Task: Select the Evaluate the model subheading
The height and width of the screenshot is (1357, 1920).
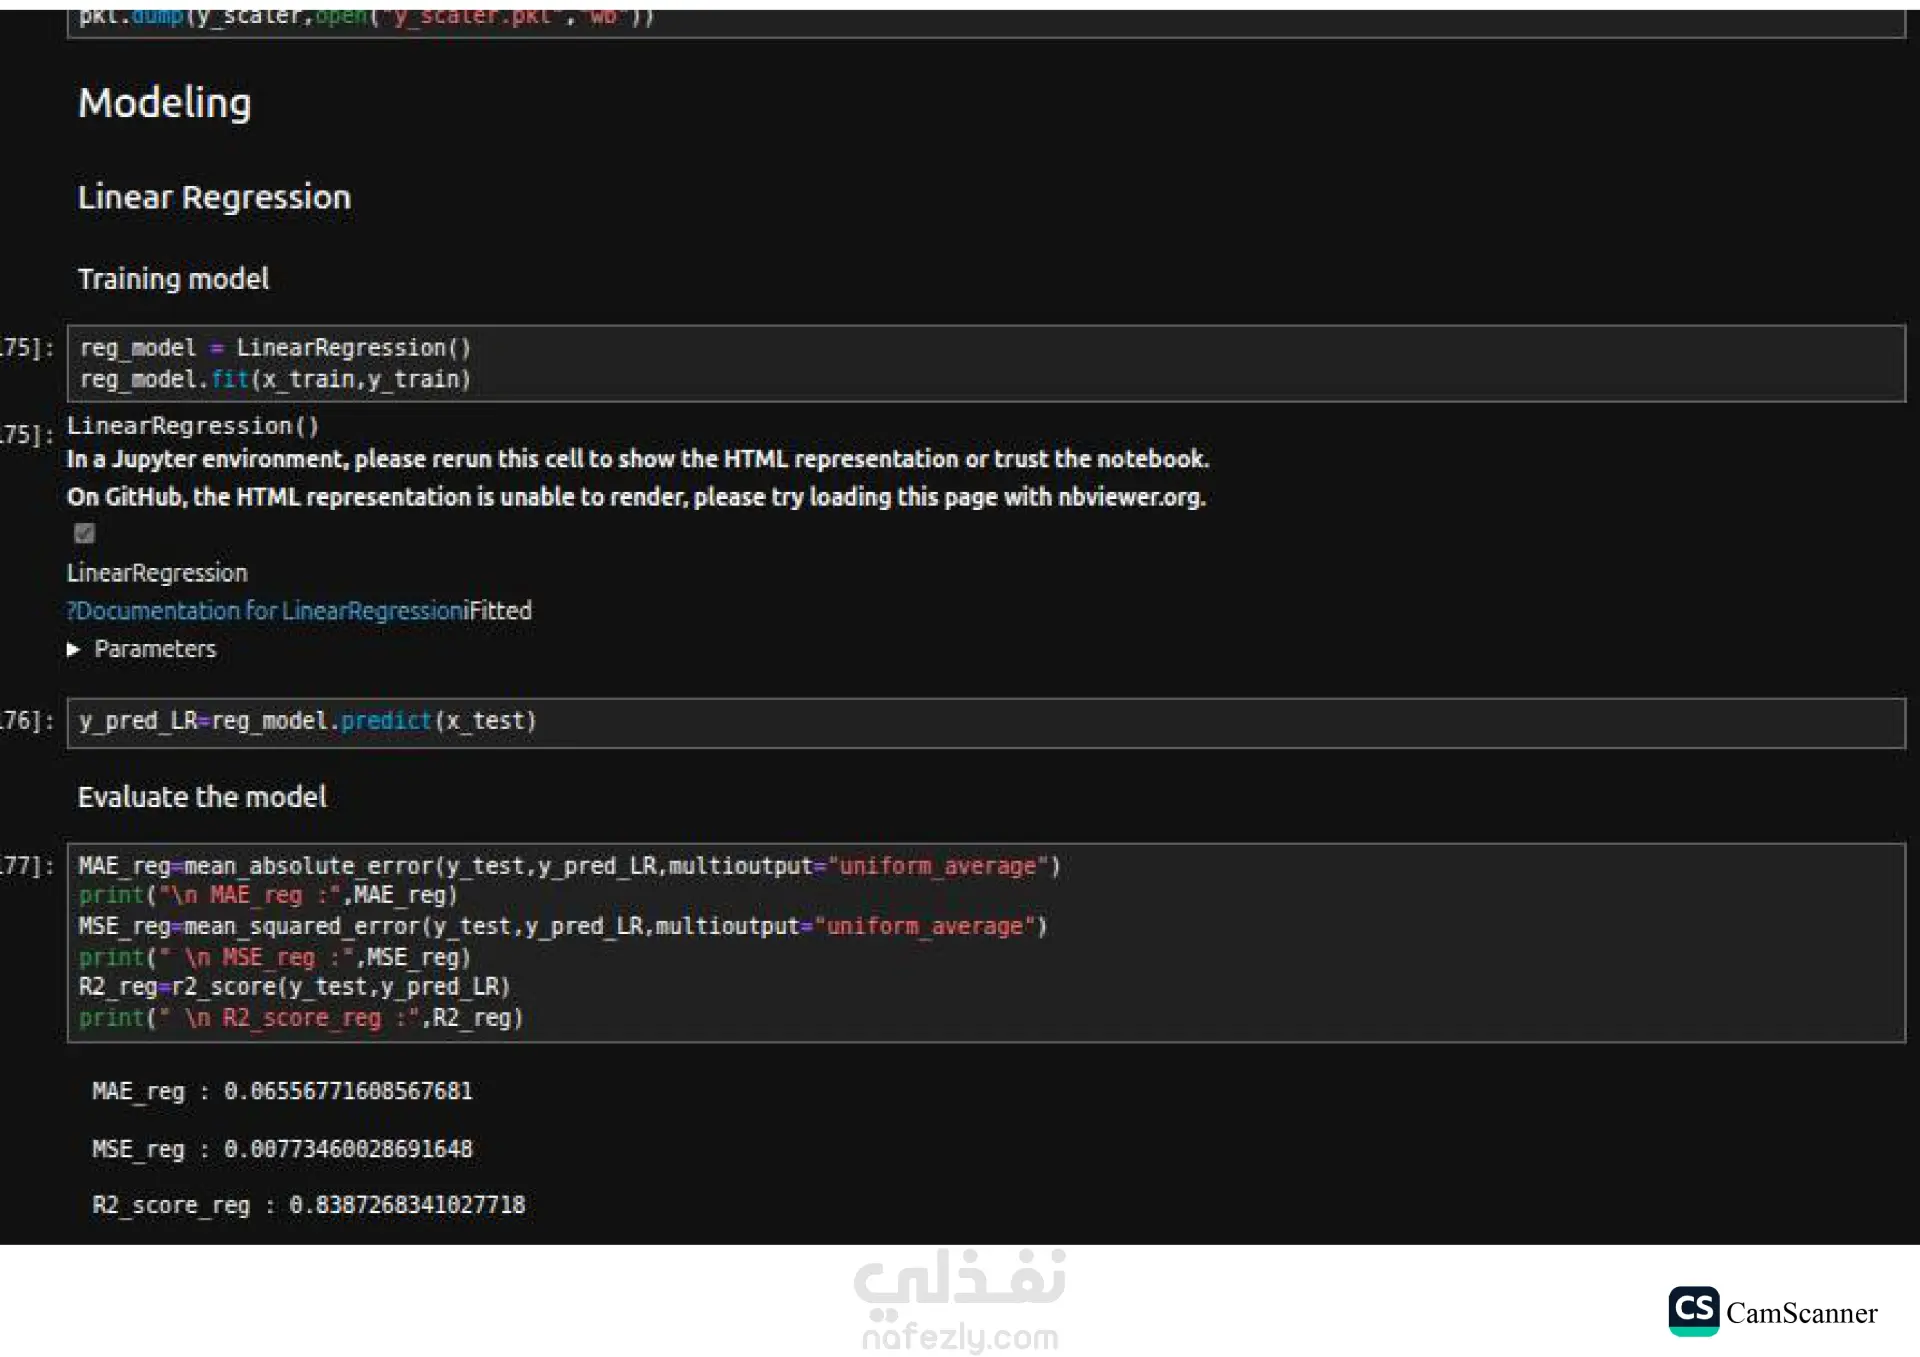Action: pos(202,797)
